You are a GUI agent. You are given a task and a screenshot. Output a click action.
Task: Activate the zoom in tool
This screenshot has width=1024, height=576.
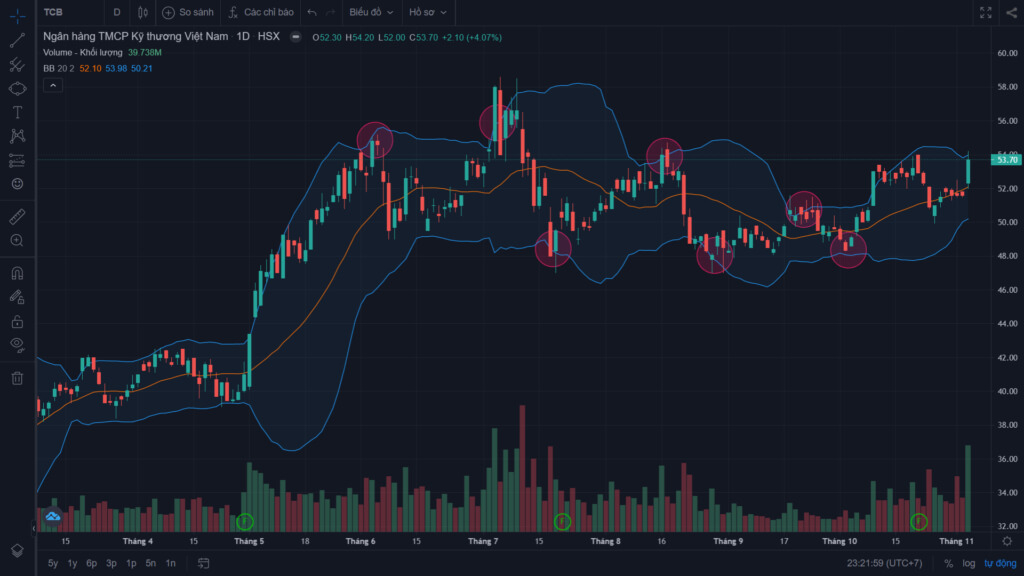[18, 240]
